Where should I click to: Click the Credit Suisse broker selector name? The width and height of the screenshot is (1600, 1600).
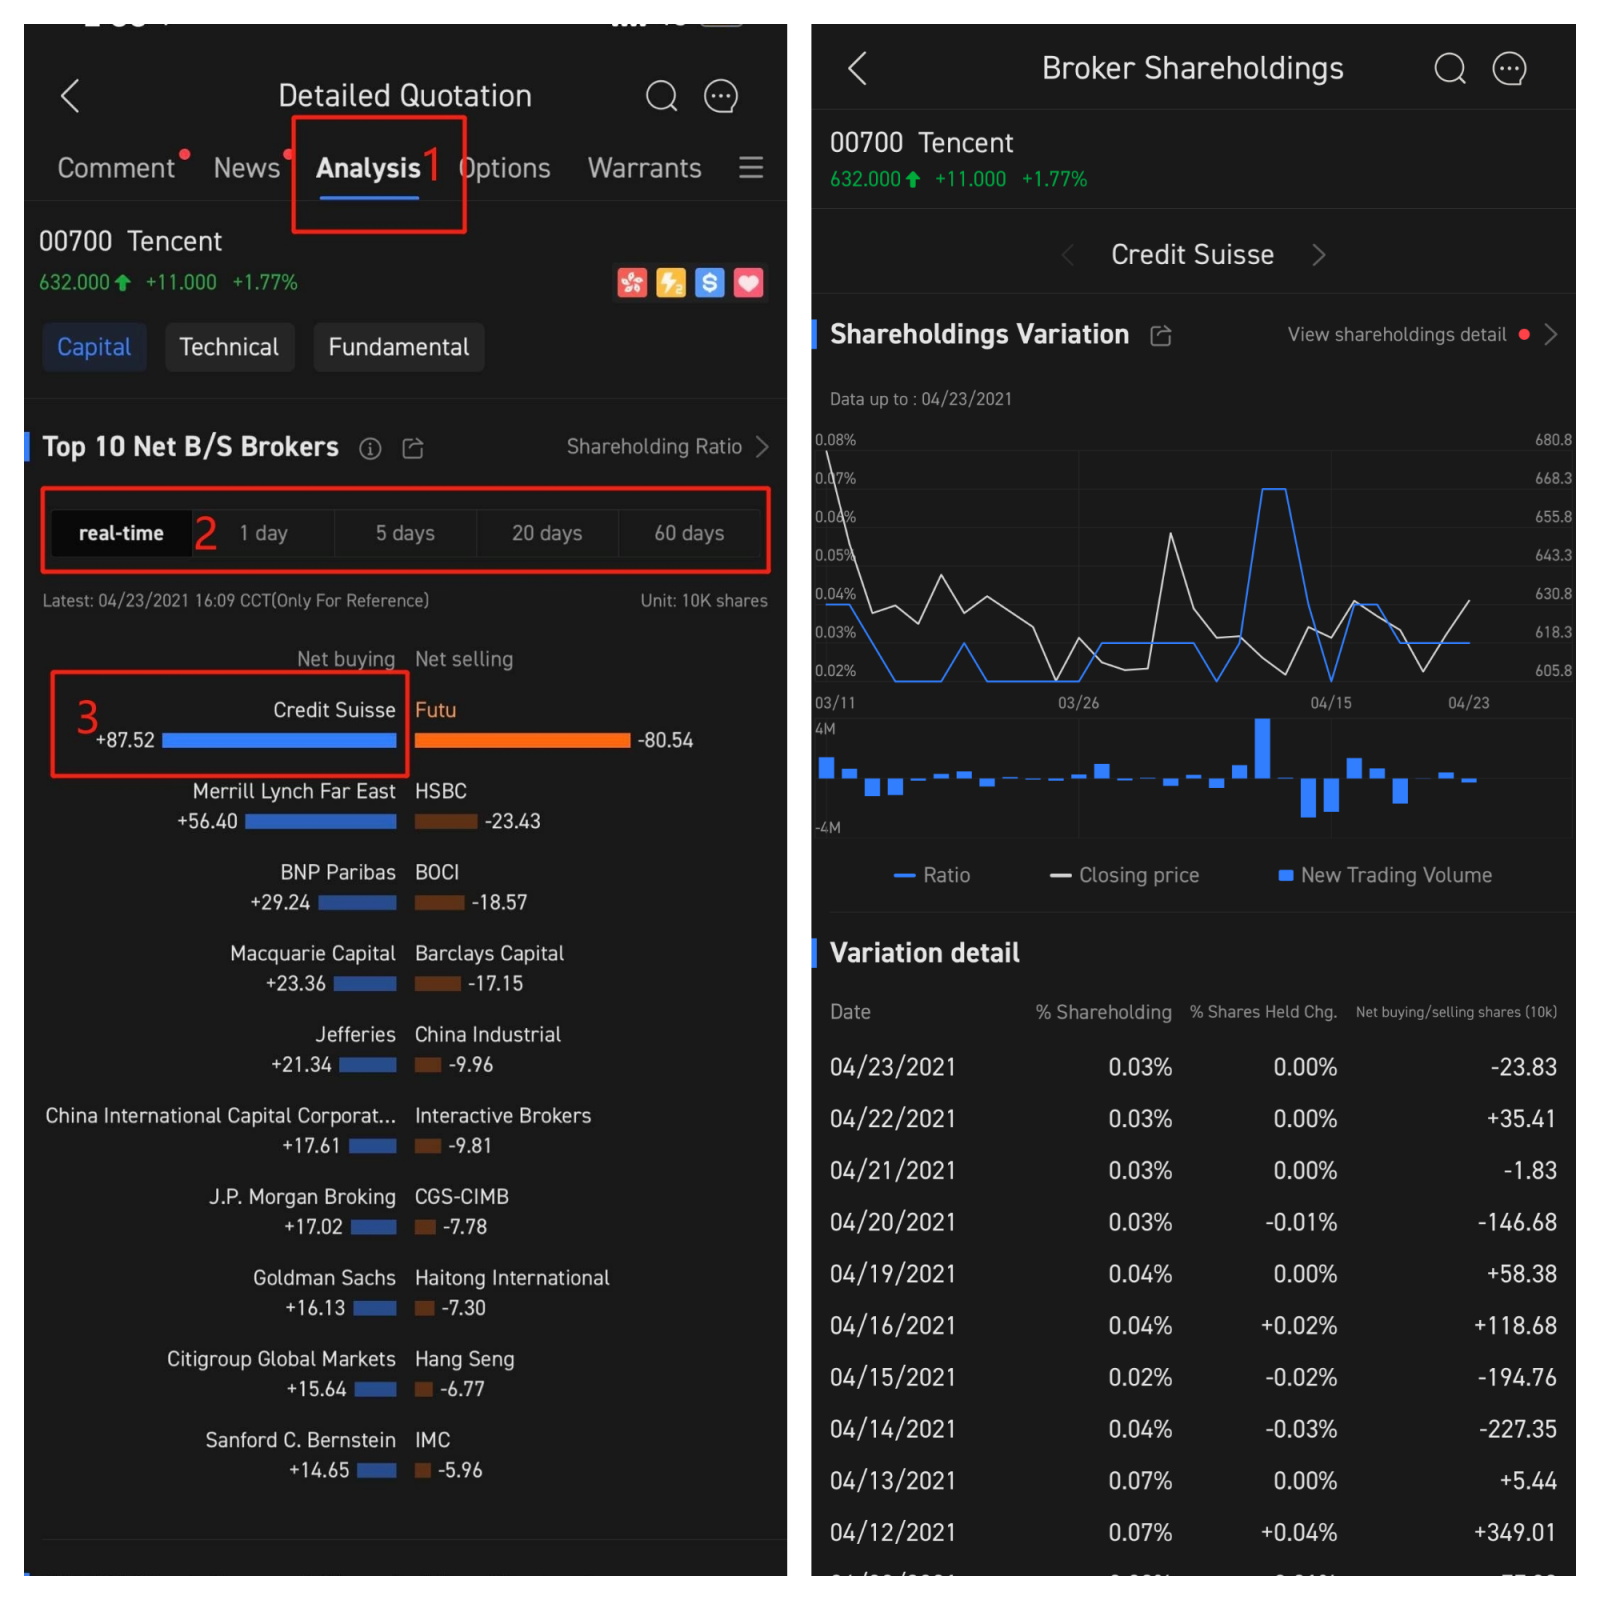pyautogui.click(x=1193, y=255)
